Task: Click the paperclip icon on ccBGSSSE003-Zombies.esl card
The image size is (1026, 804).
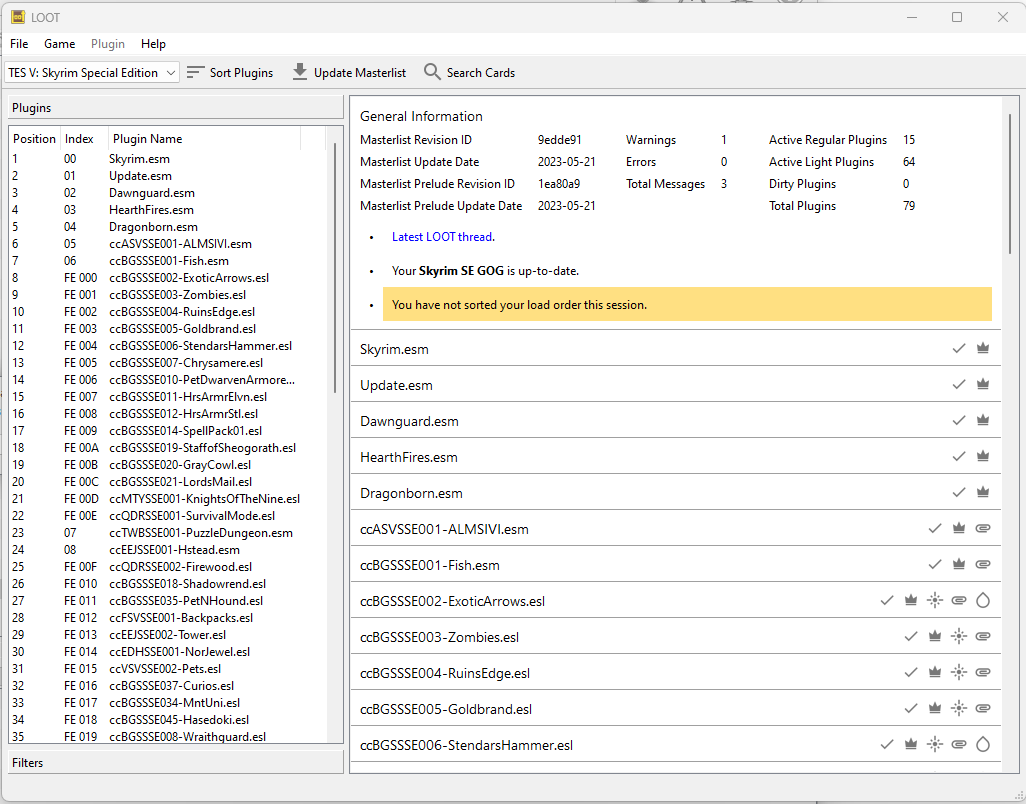Action: click(x=983, y=637)
